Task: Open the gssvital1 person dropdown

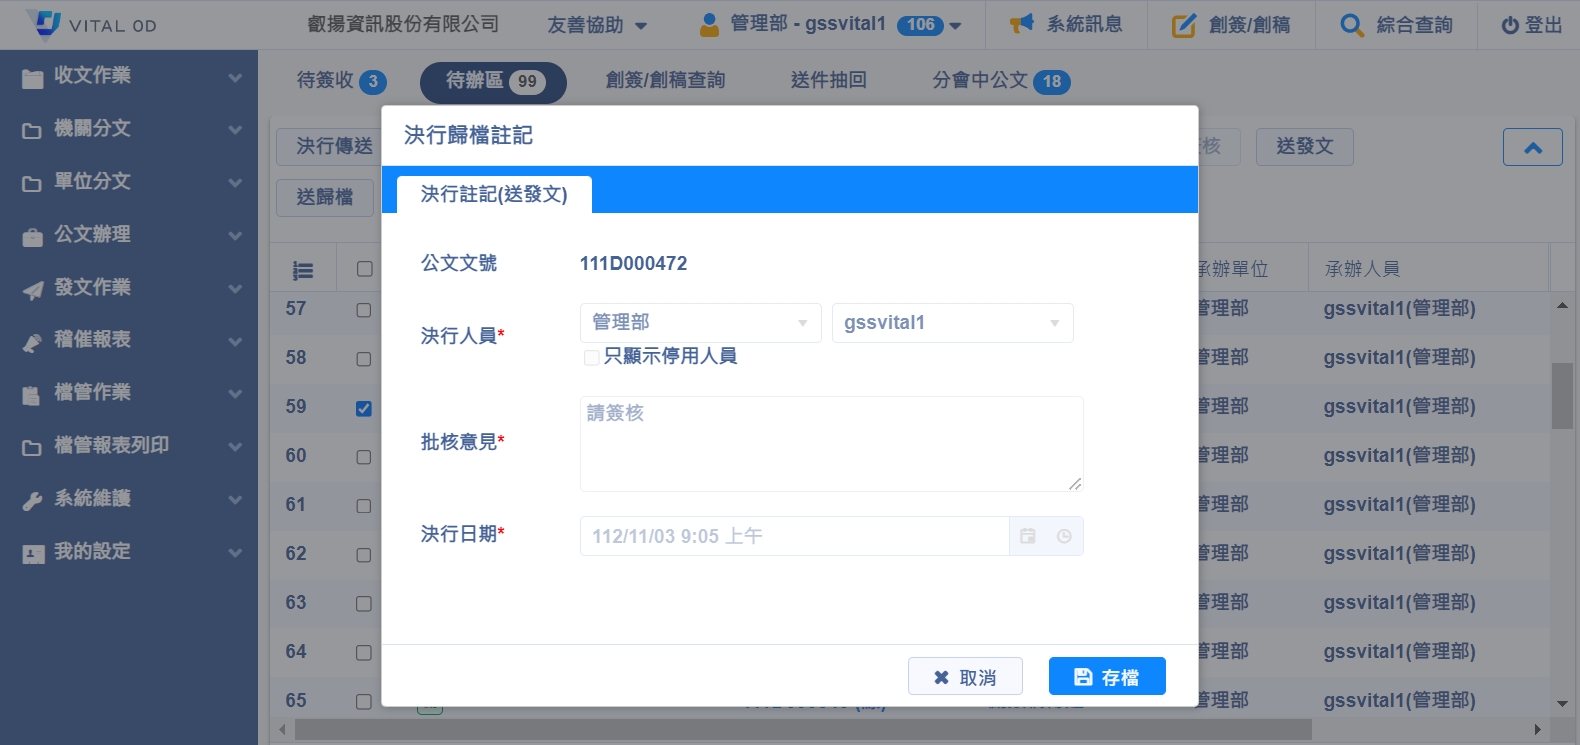Action: tap(952, 323)
